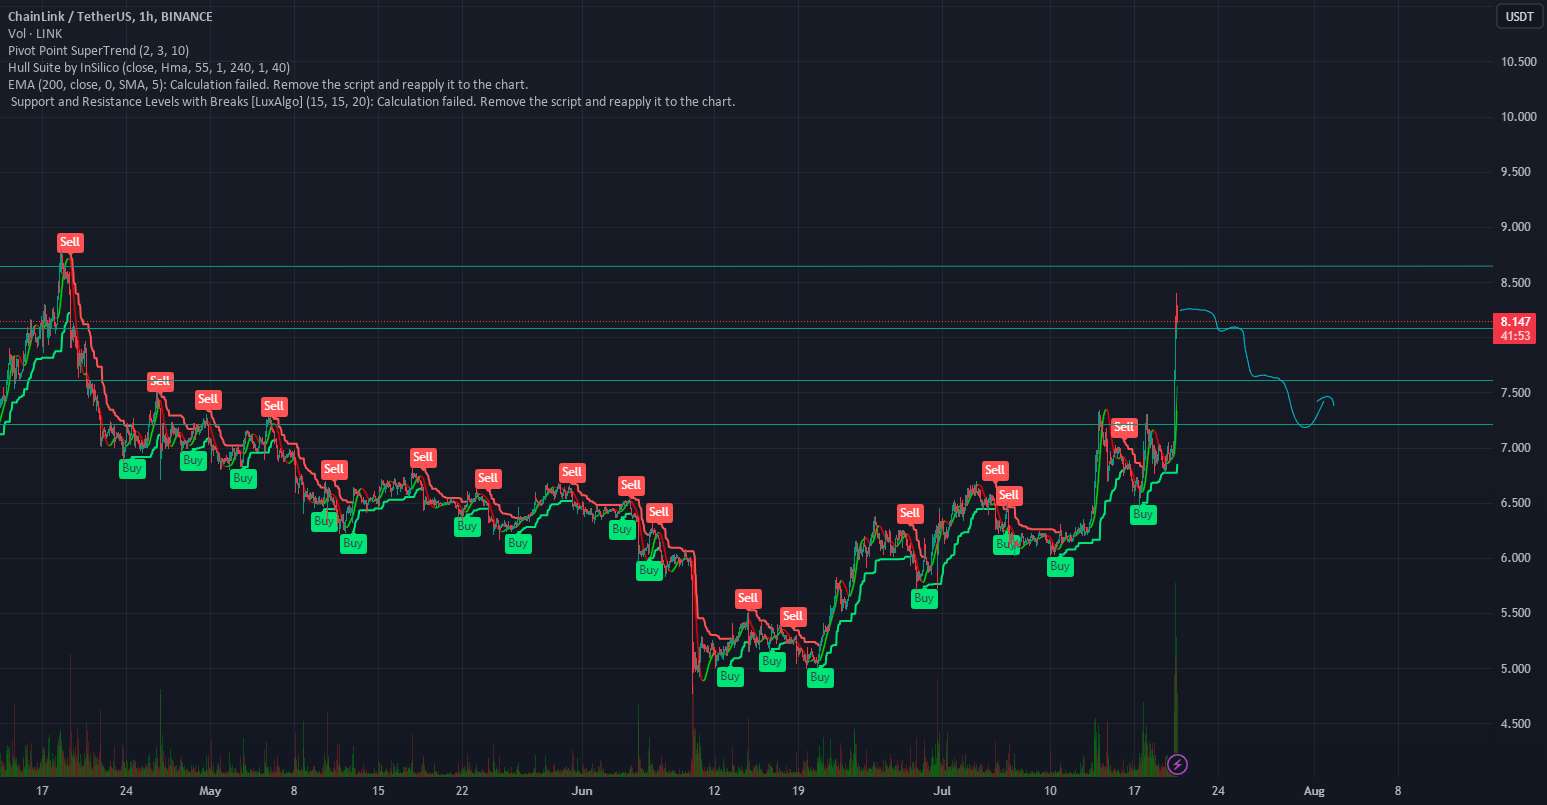This screenshot has height=805, width=1547.
Task: Click the 10 date label on time axis
Action: [1050, 790]
